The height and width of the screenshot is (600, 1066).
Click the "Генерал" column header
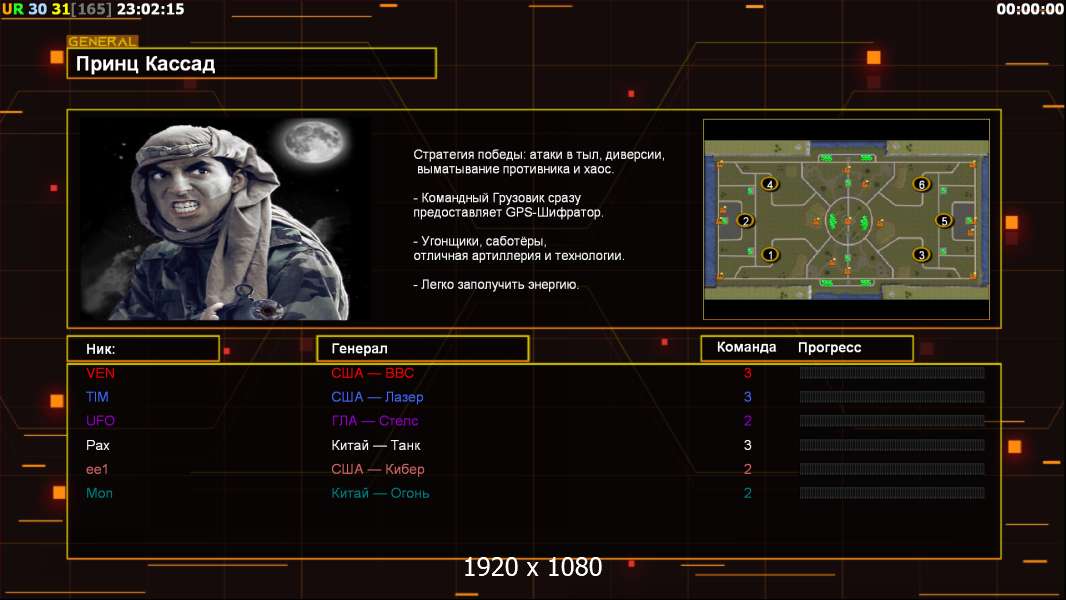[423, 349]
